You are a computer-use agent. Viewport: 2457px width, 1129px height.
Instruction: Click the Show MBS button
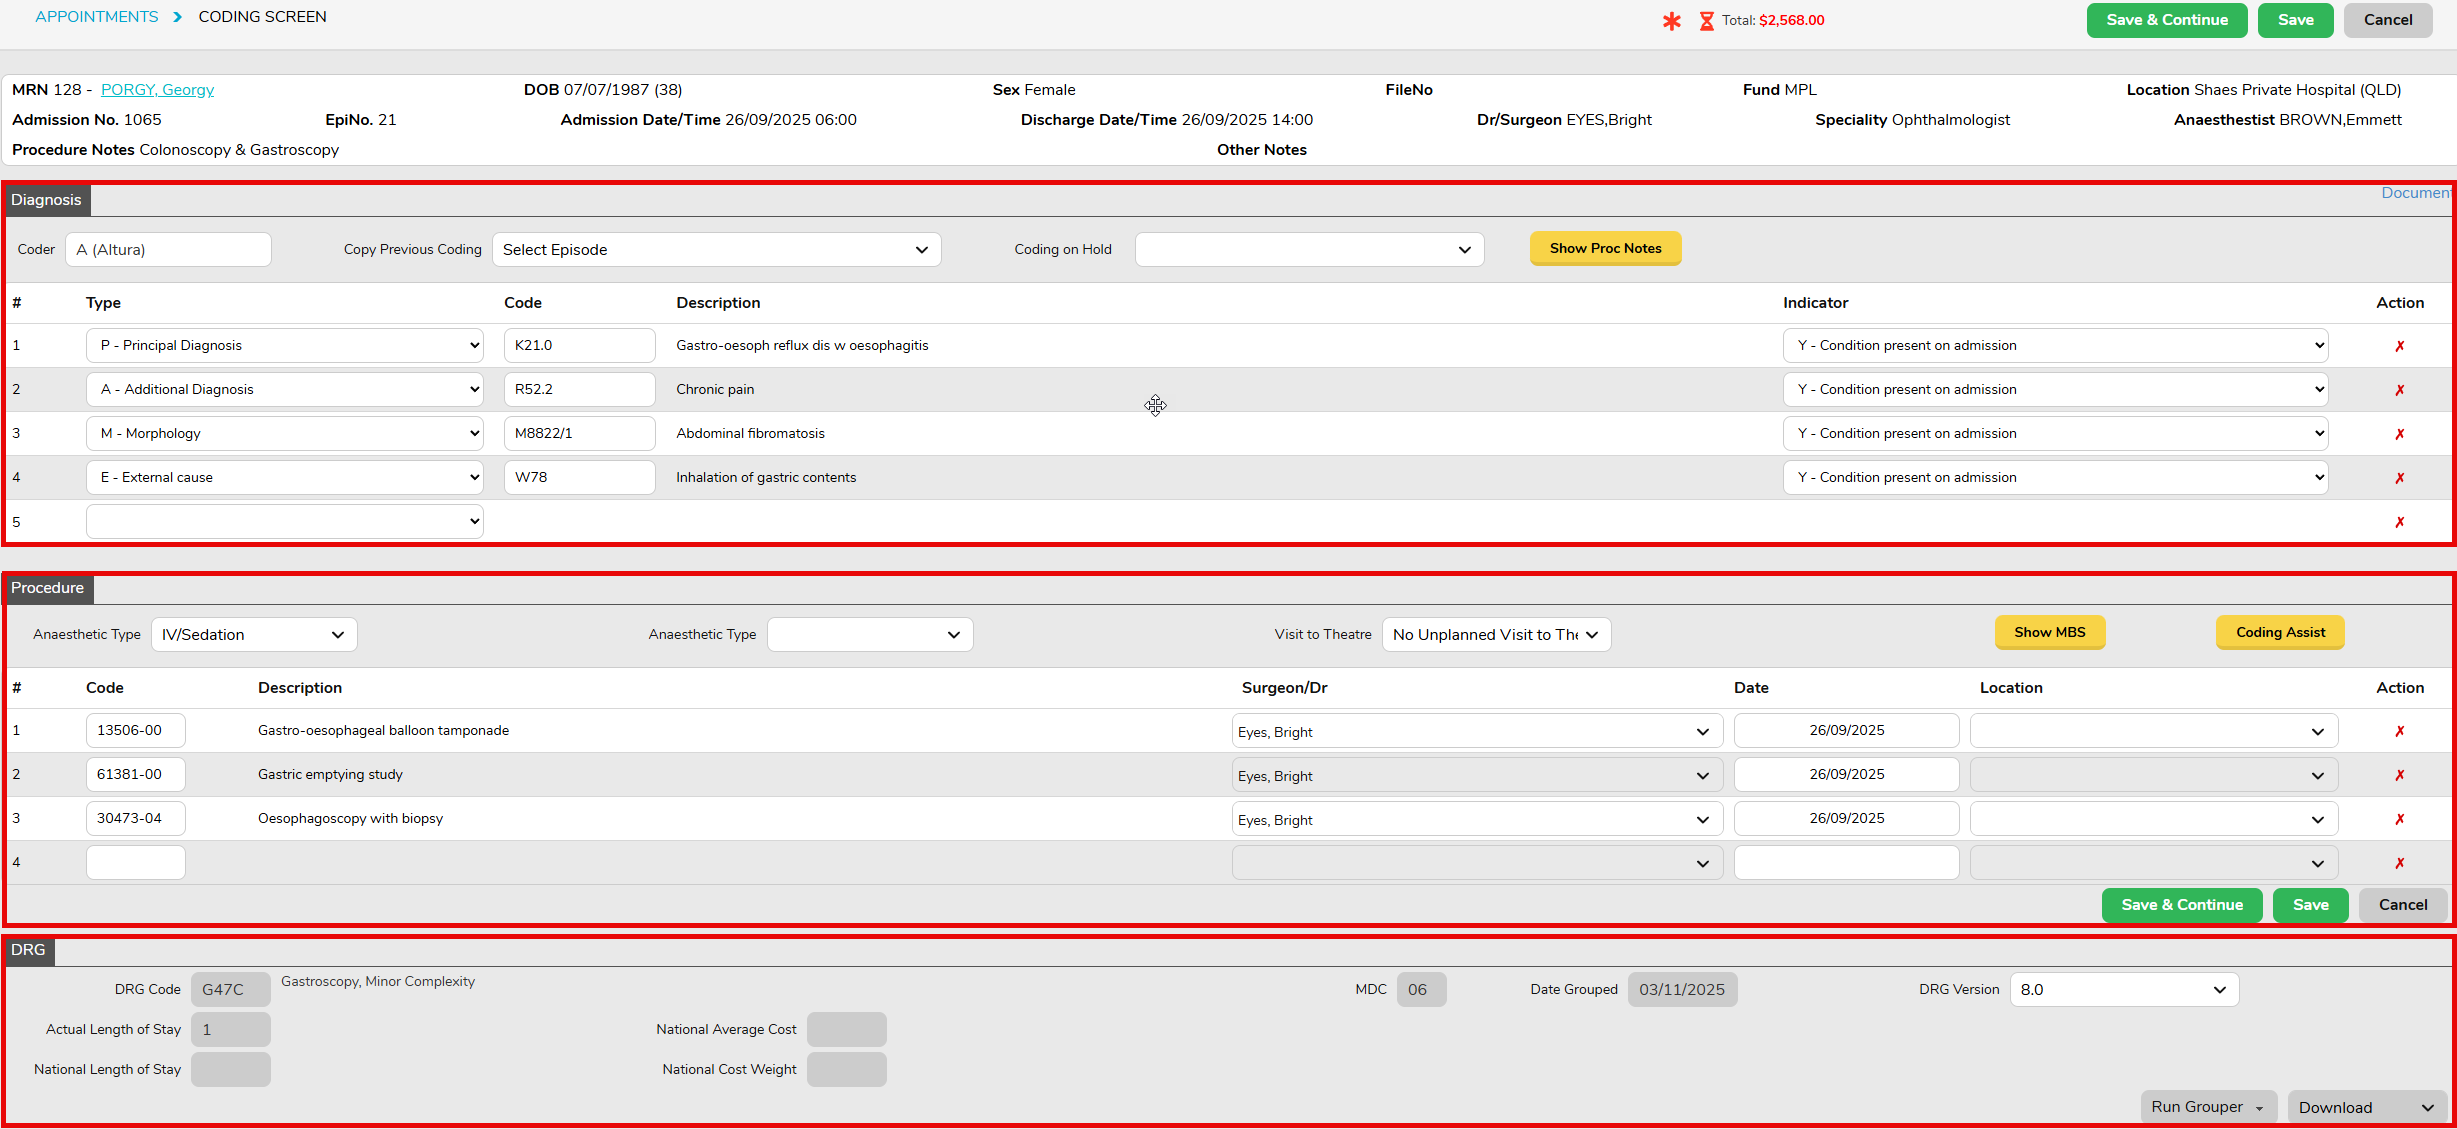click(2049, 633)
